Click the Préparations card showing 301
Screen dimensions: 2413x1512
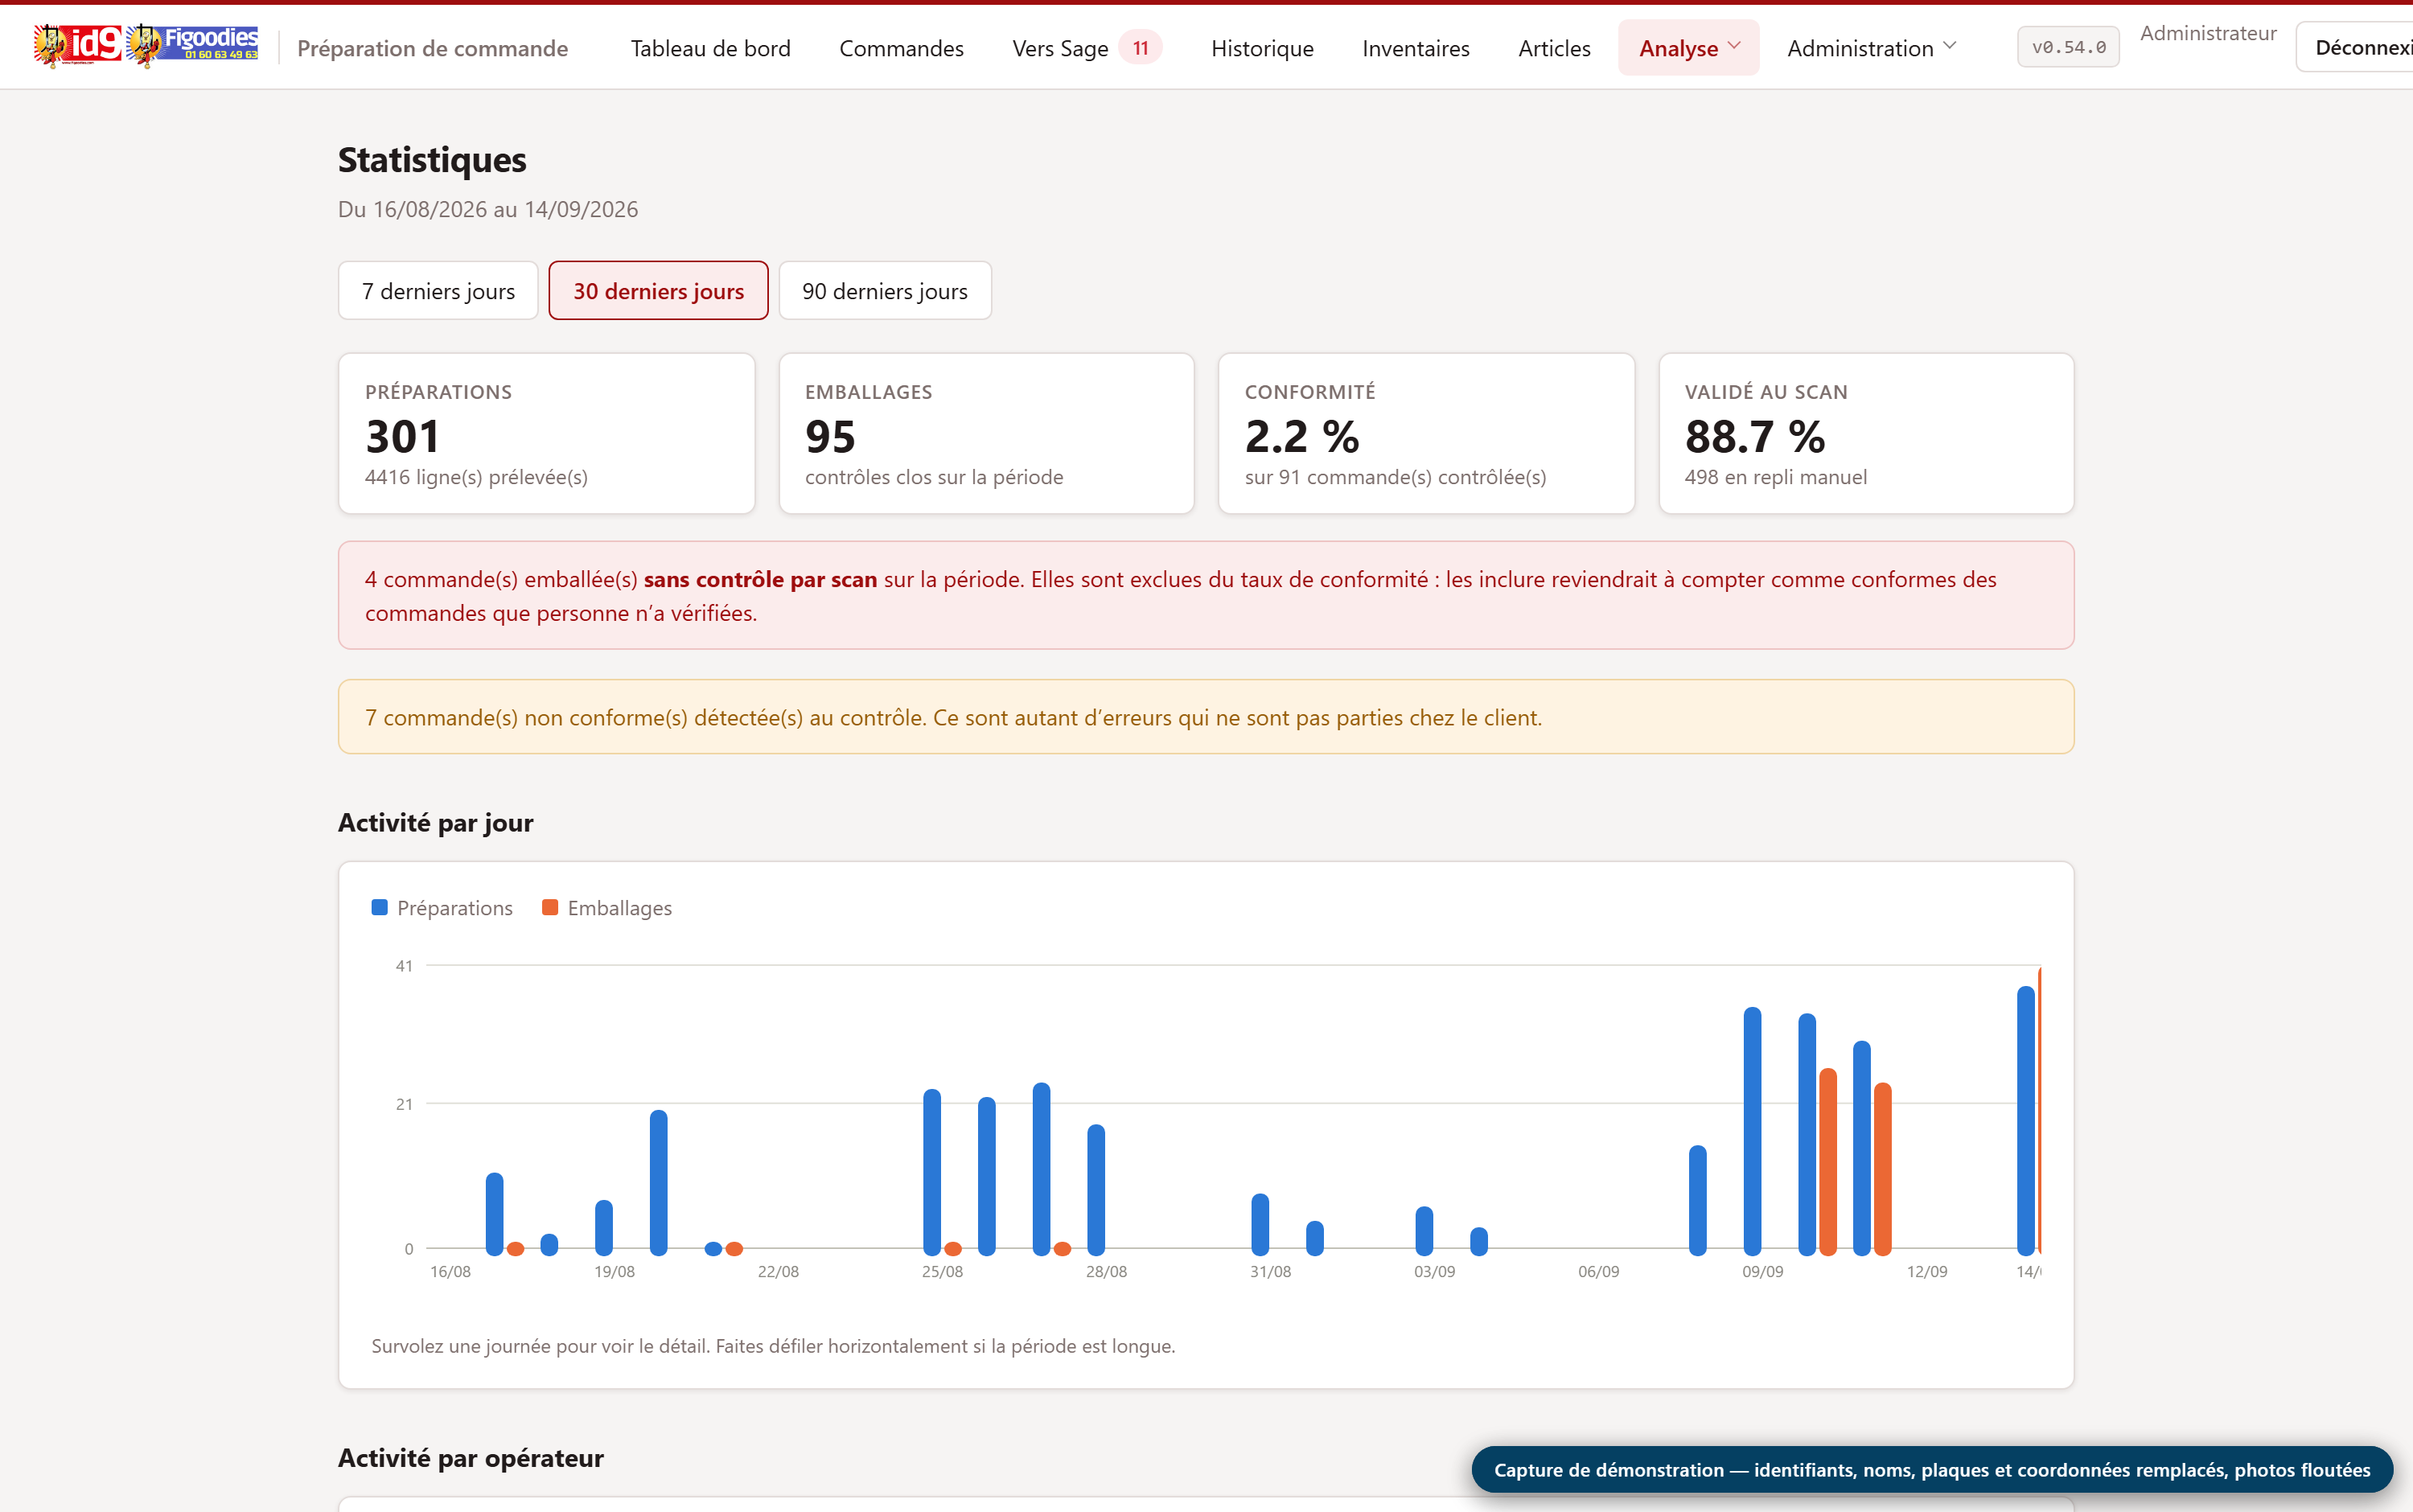(546, 434)
